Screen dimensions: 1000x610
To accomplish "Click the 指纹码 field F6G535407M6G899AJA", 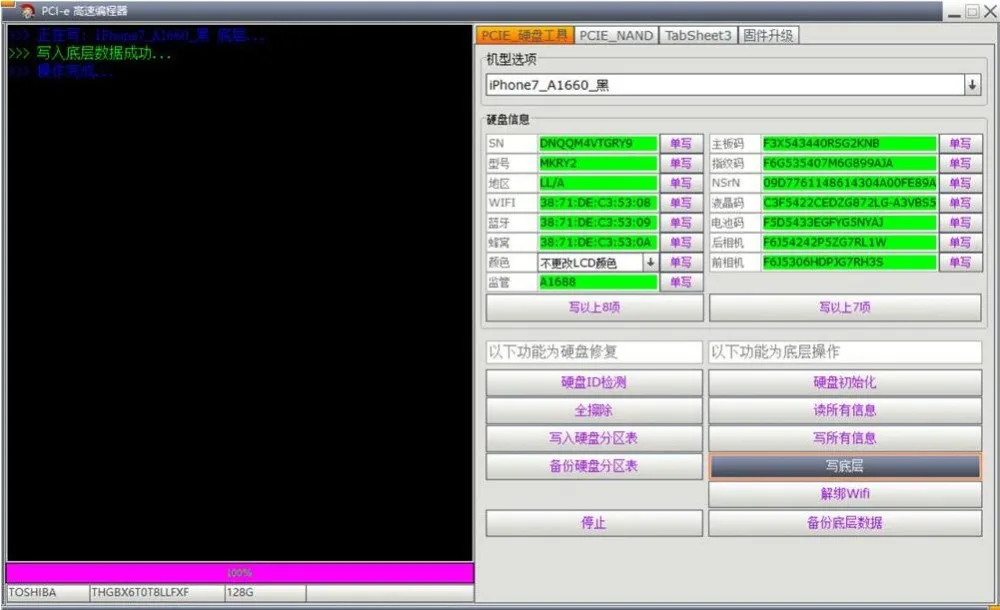I will [x=849, y=163].
